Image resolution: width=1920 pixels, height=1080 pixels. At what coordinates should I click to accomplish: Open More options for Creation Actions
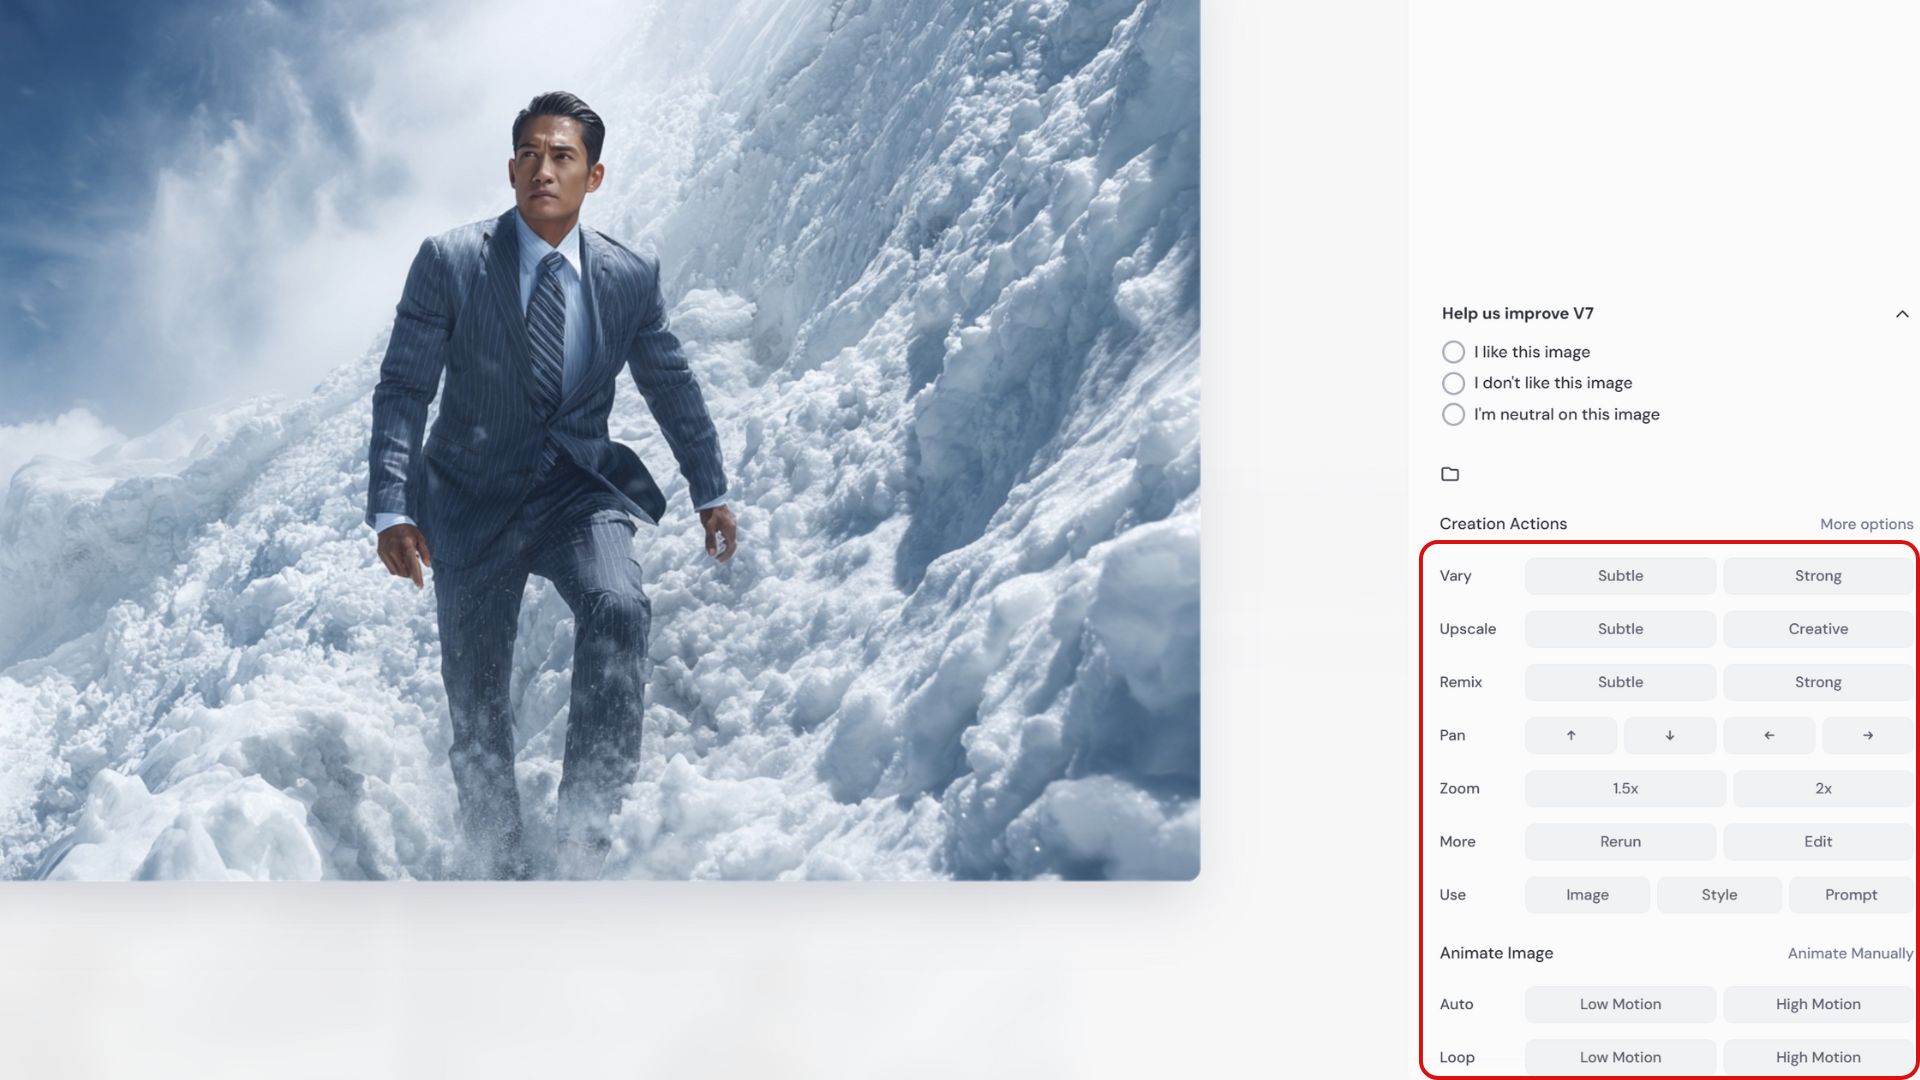pos(1866,524)
